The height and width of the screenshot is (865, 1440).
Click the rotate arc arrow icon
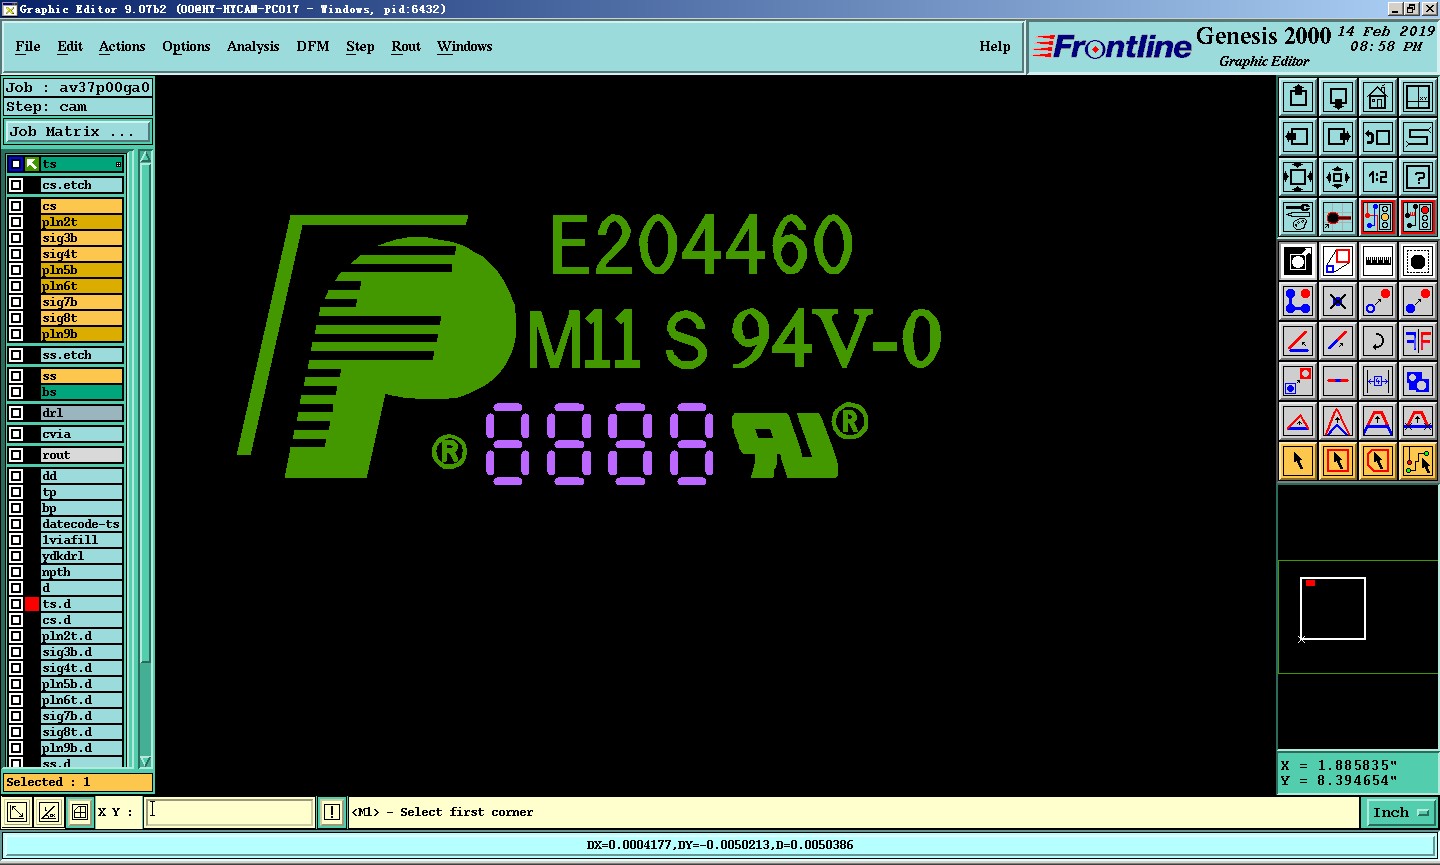pos(1378,341)
